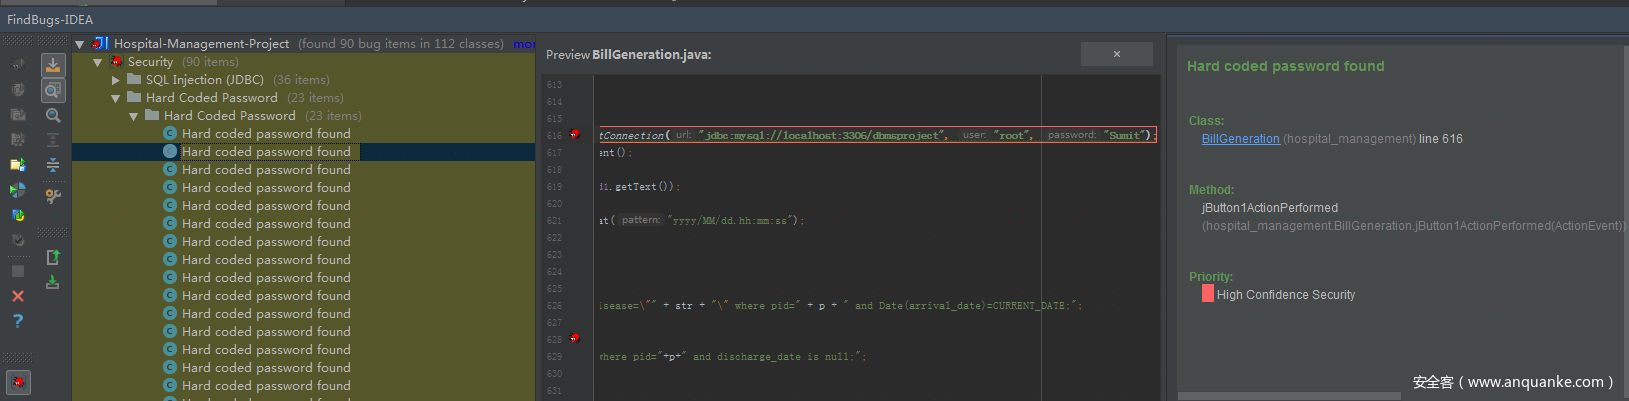Close FindBugs results with red X
This screenshot has height=401, width=1629.
tap(18, 296)
